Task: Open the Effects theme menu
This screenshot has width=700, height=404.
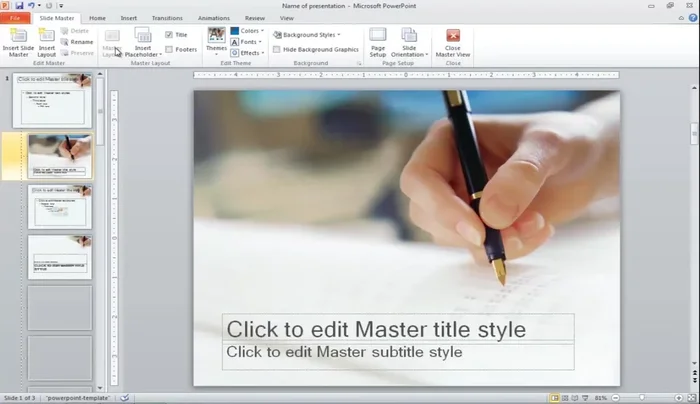Action: [248, 53]
